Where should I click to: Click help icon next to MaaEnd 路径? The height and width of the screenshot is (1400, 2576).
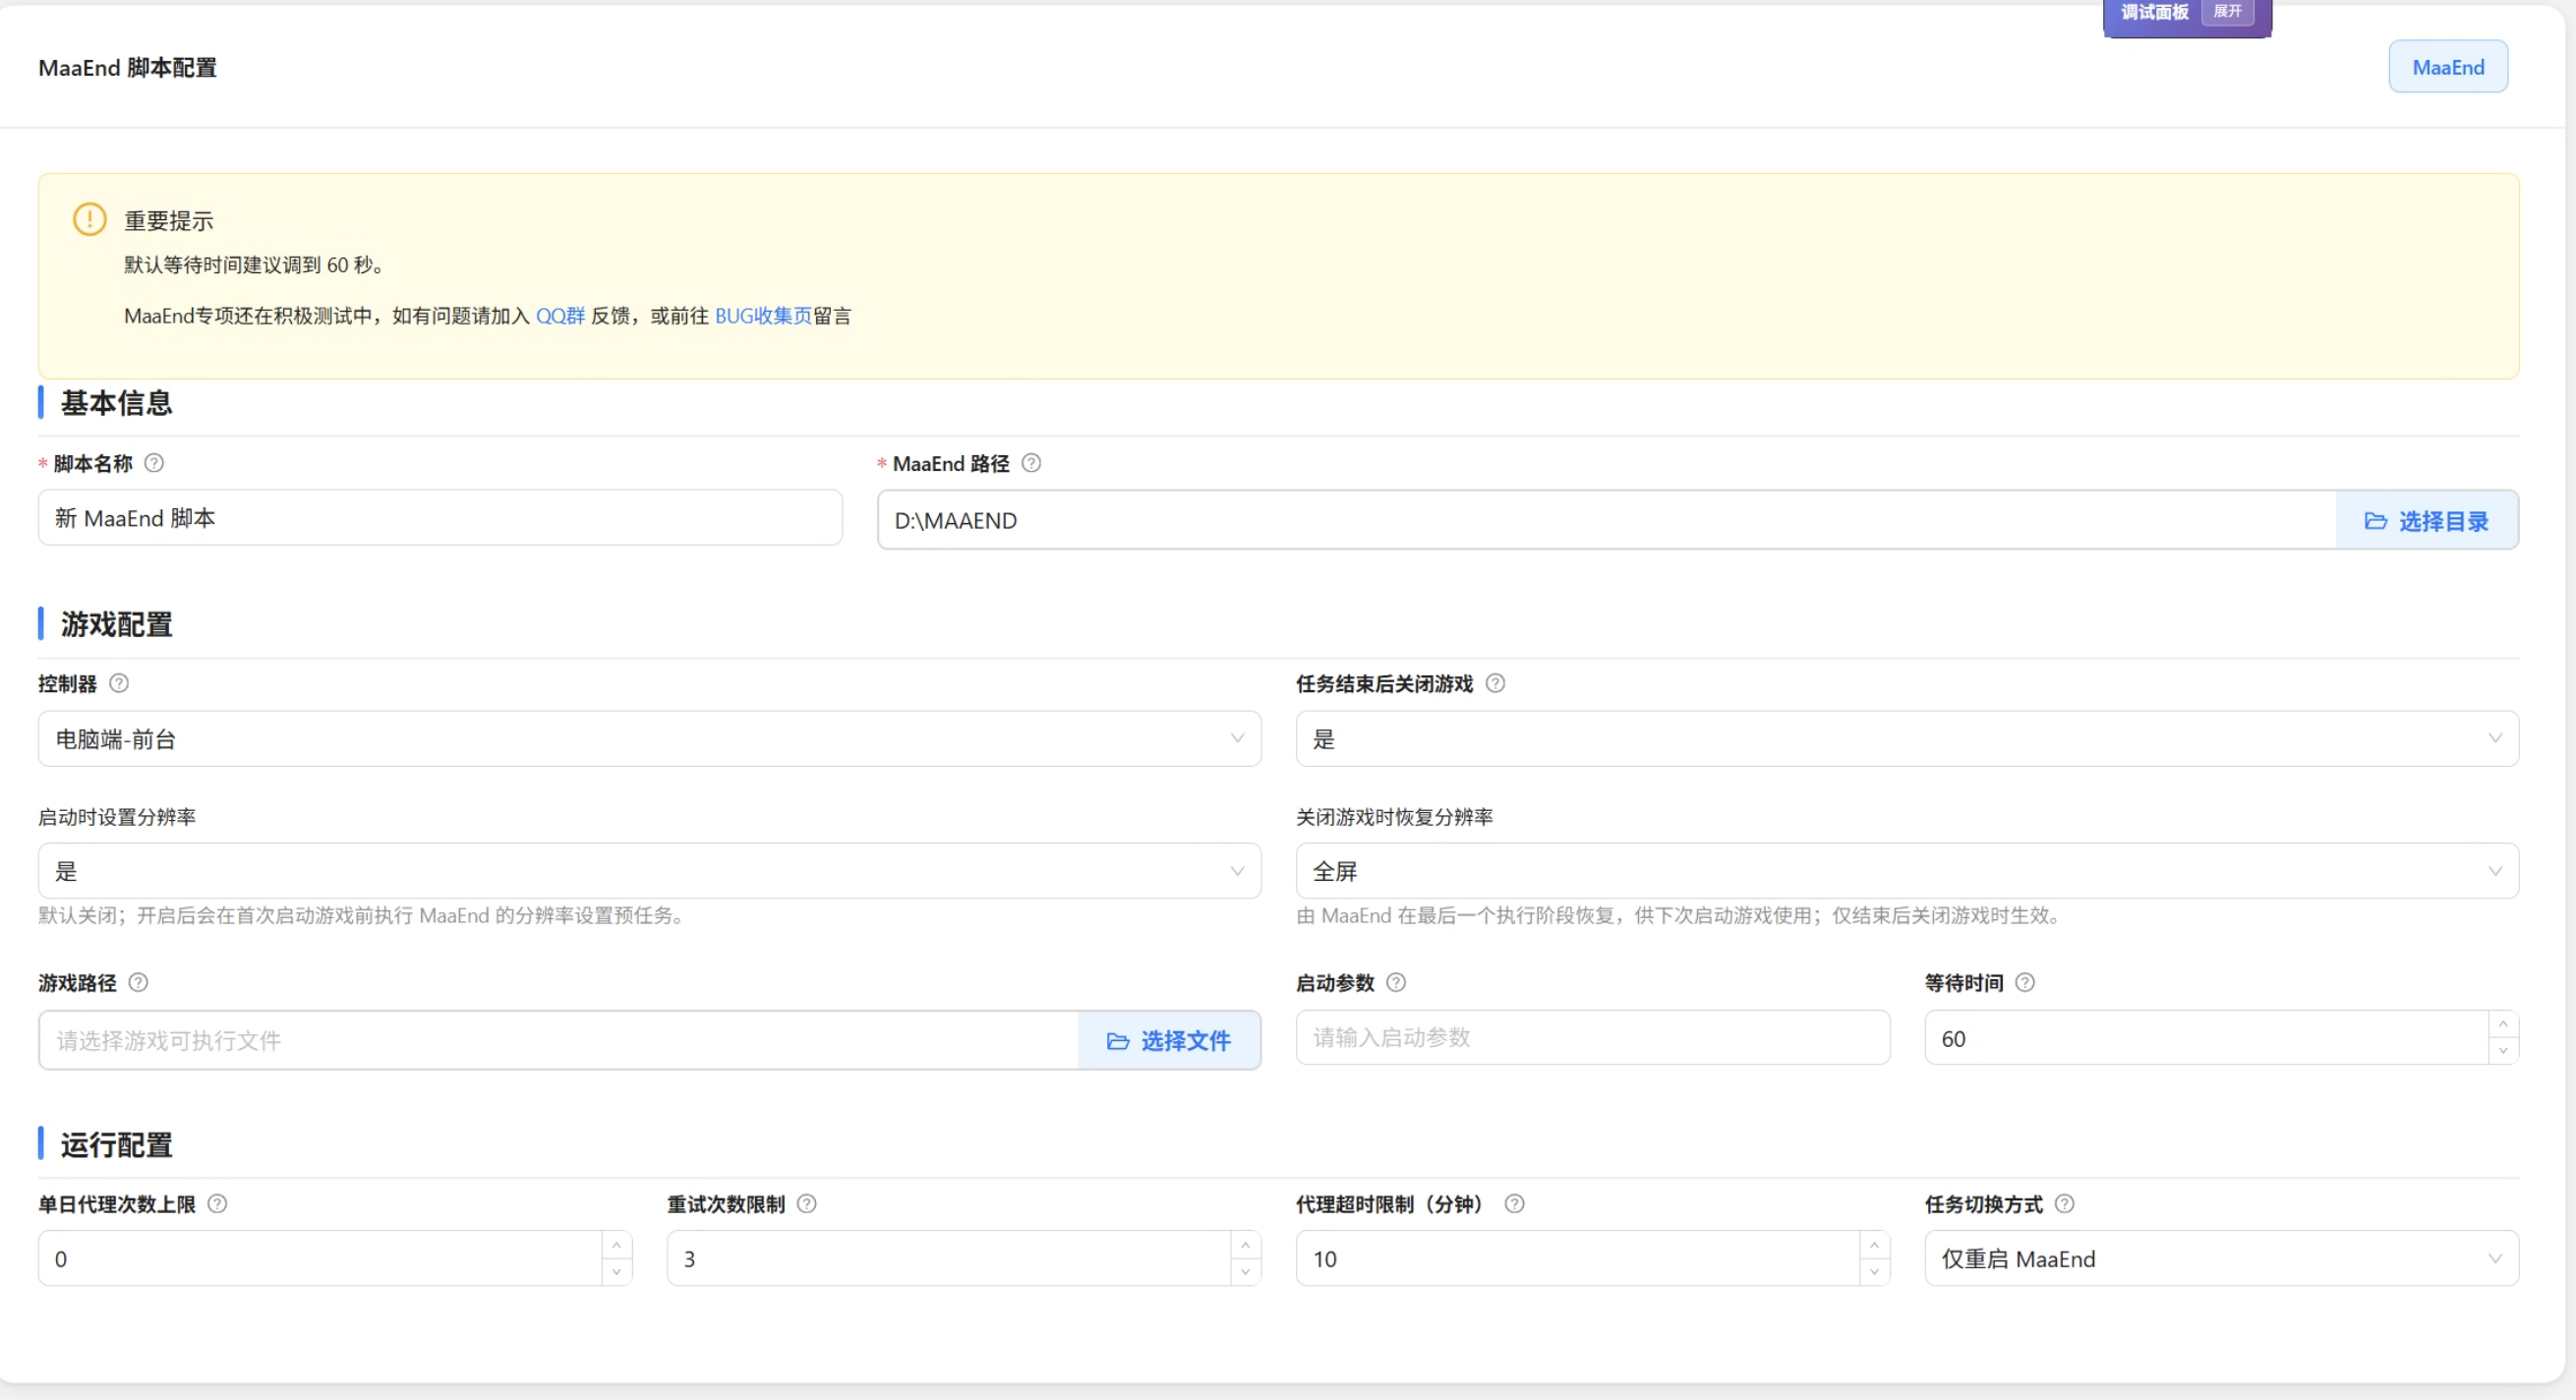pyautogui.click(x=1031, y=463)
